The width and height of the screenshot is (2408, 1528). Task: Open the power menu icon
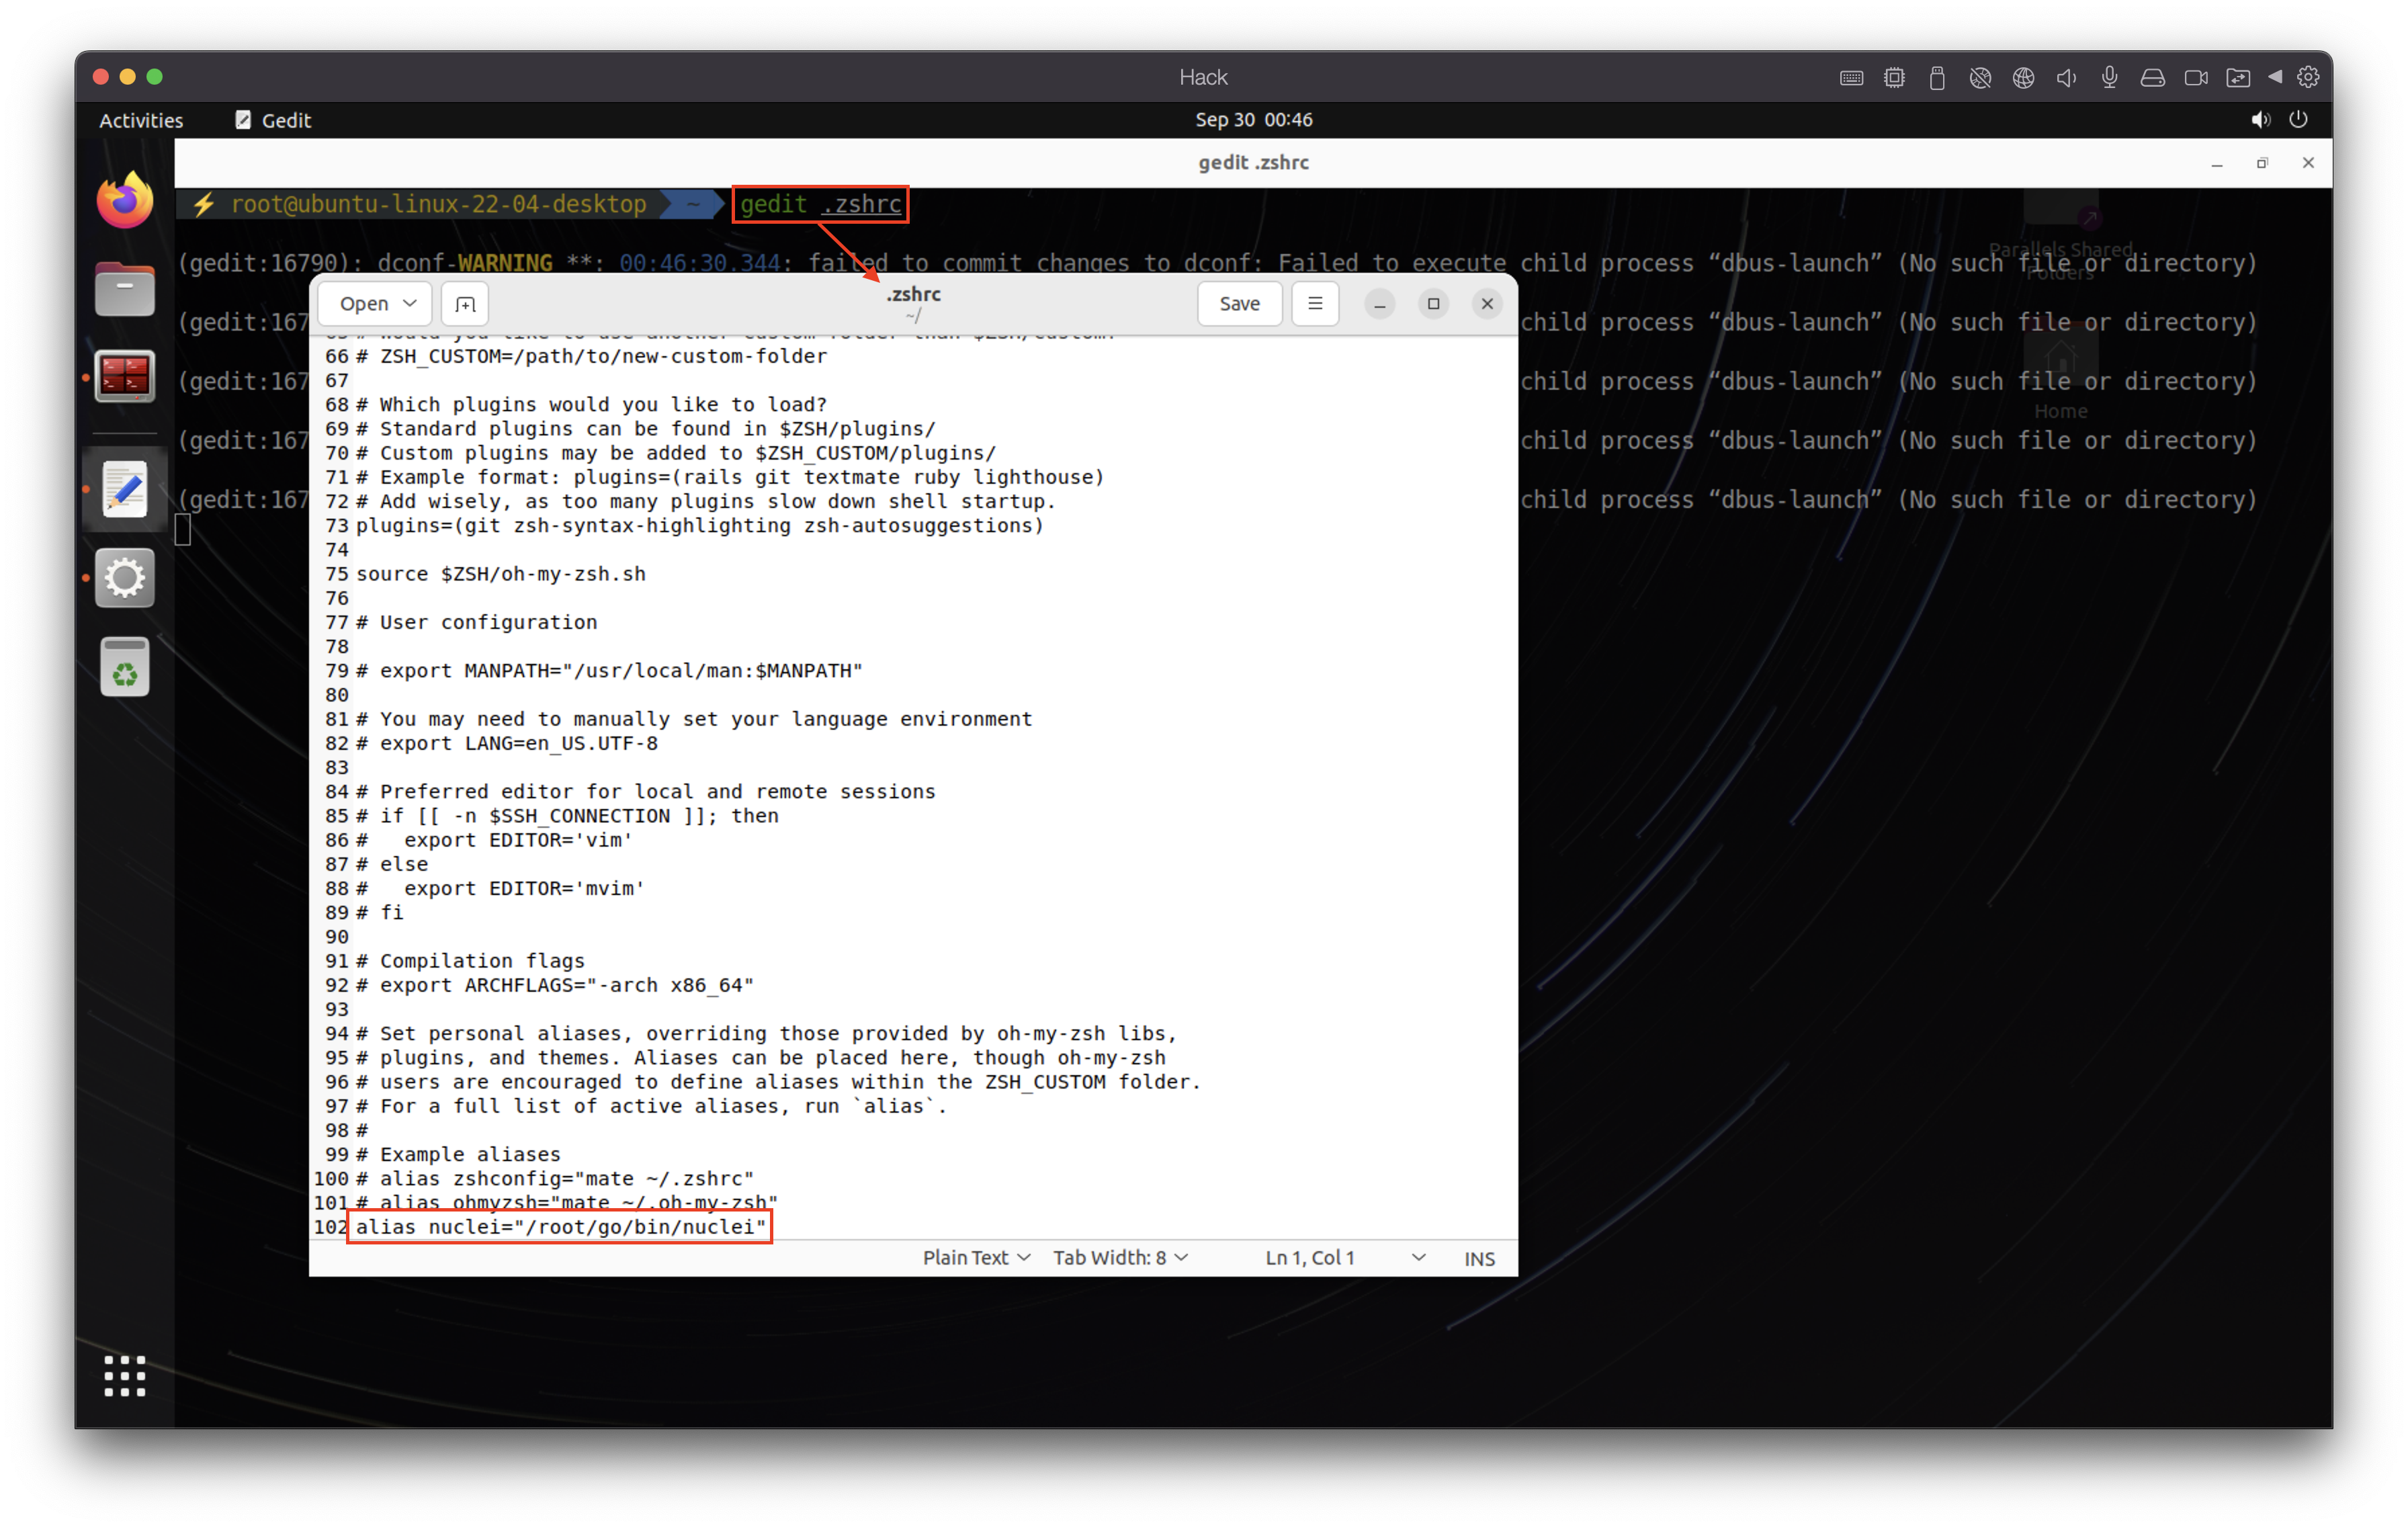pyautogui.click(x=2298, y=120)
